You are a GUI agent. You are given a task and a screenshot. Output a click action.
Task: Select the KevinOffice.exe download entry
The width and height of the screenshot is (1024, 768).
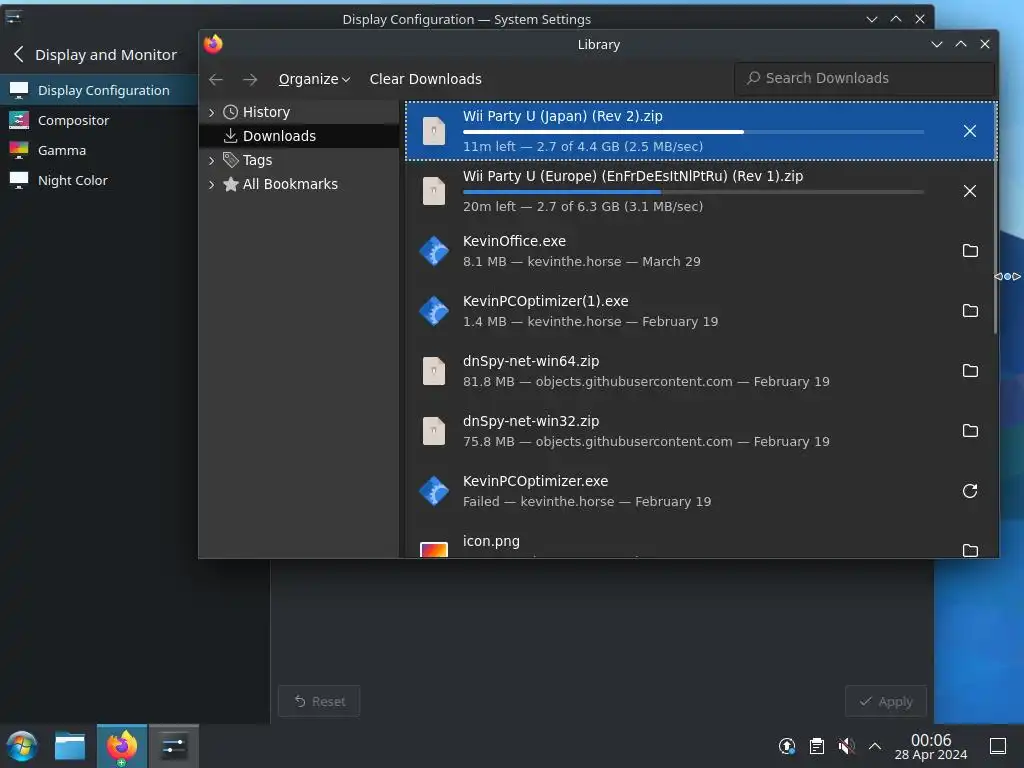(x=700, y=251)
